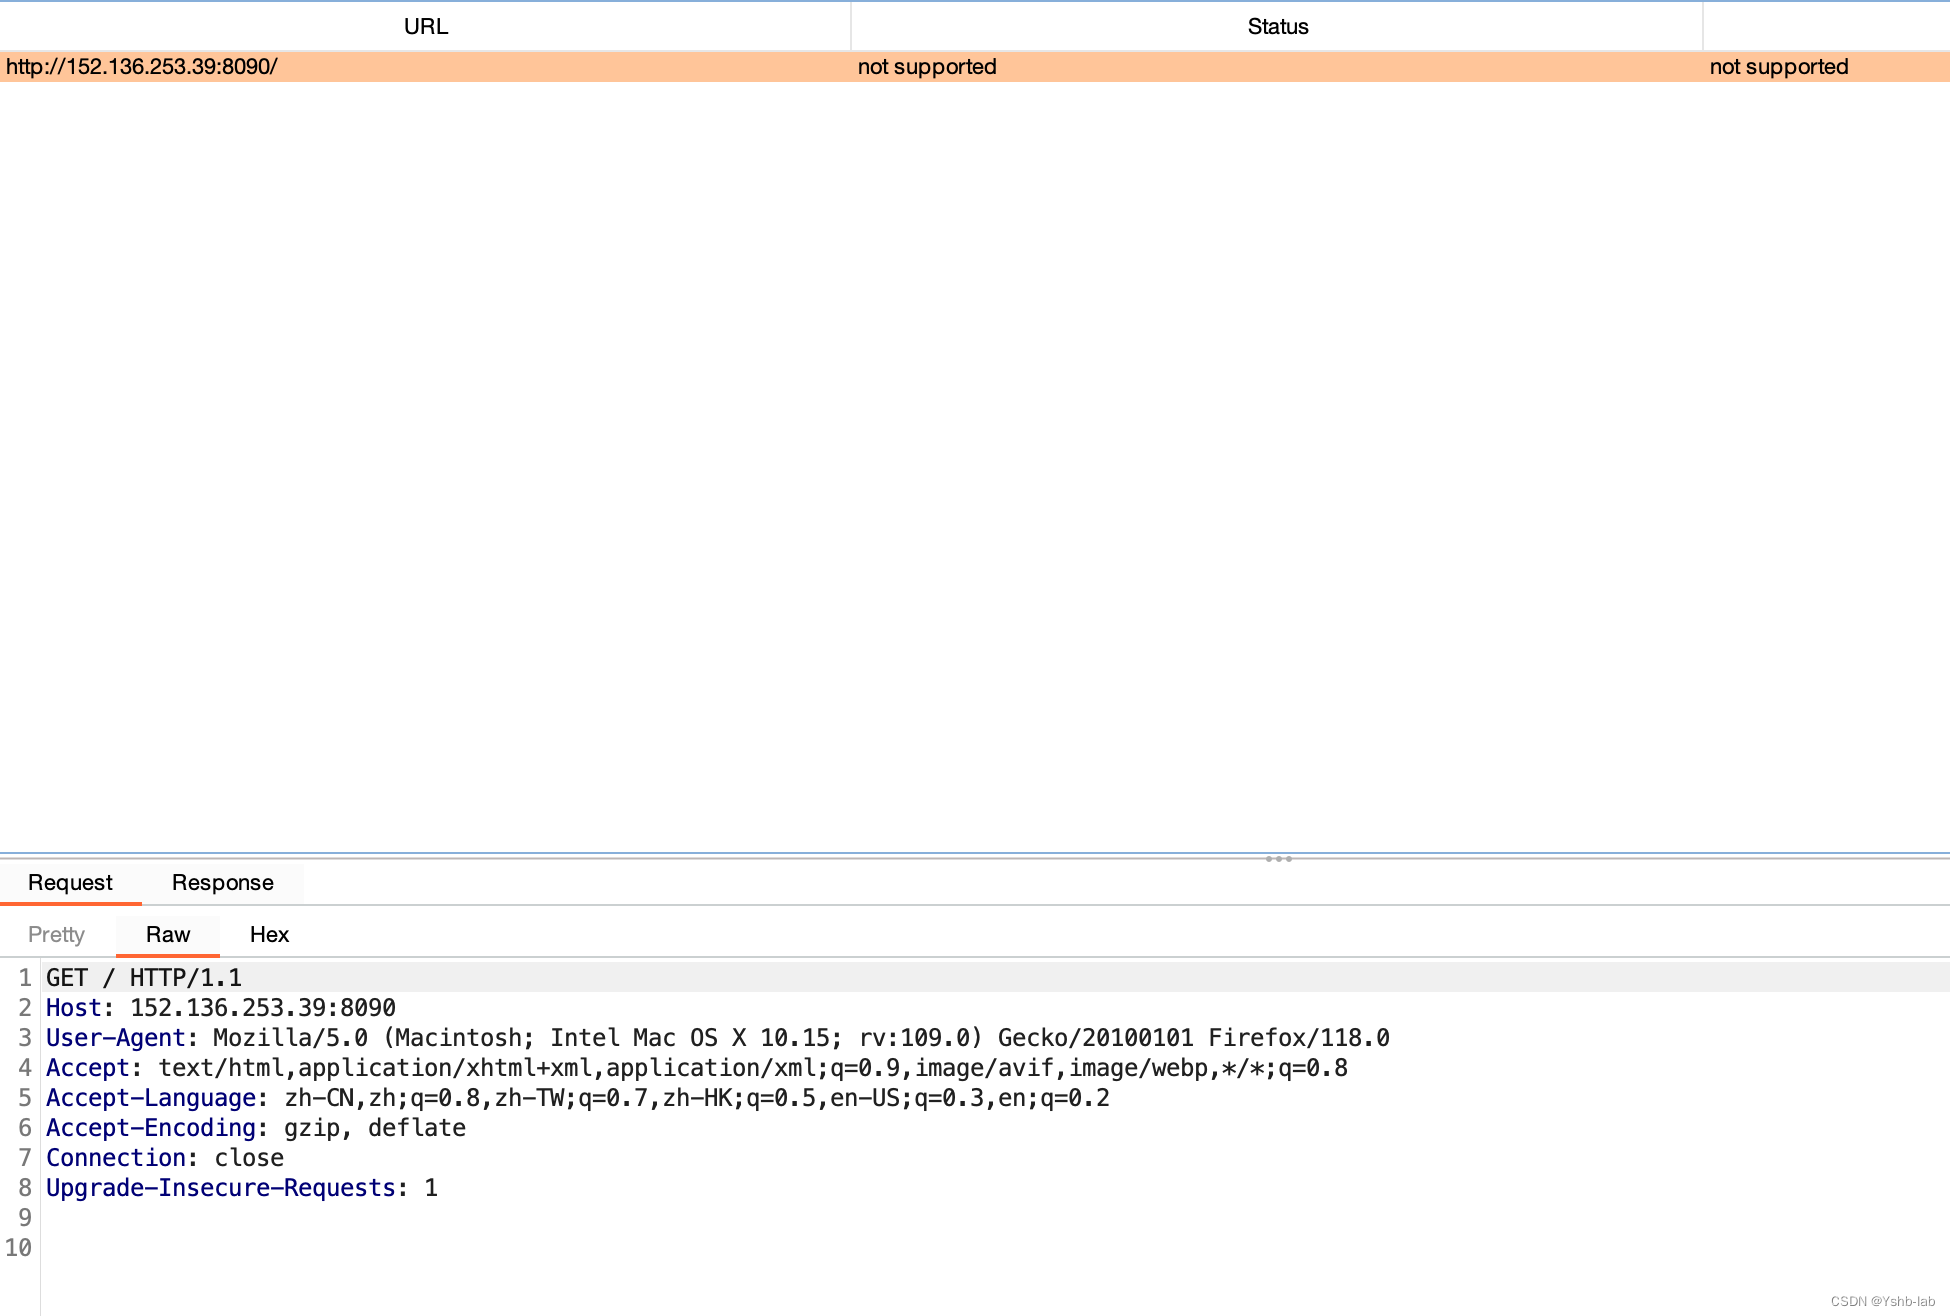This screenshot has height=1316, width=1950.
Task: Click the not supported status cell
Action: (926, 67)
